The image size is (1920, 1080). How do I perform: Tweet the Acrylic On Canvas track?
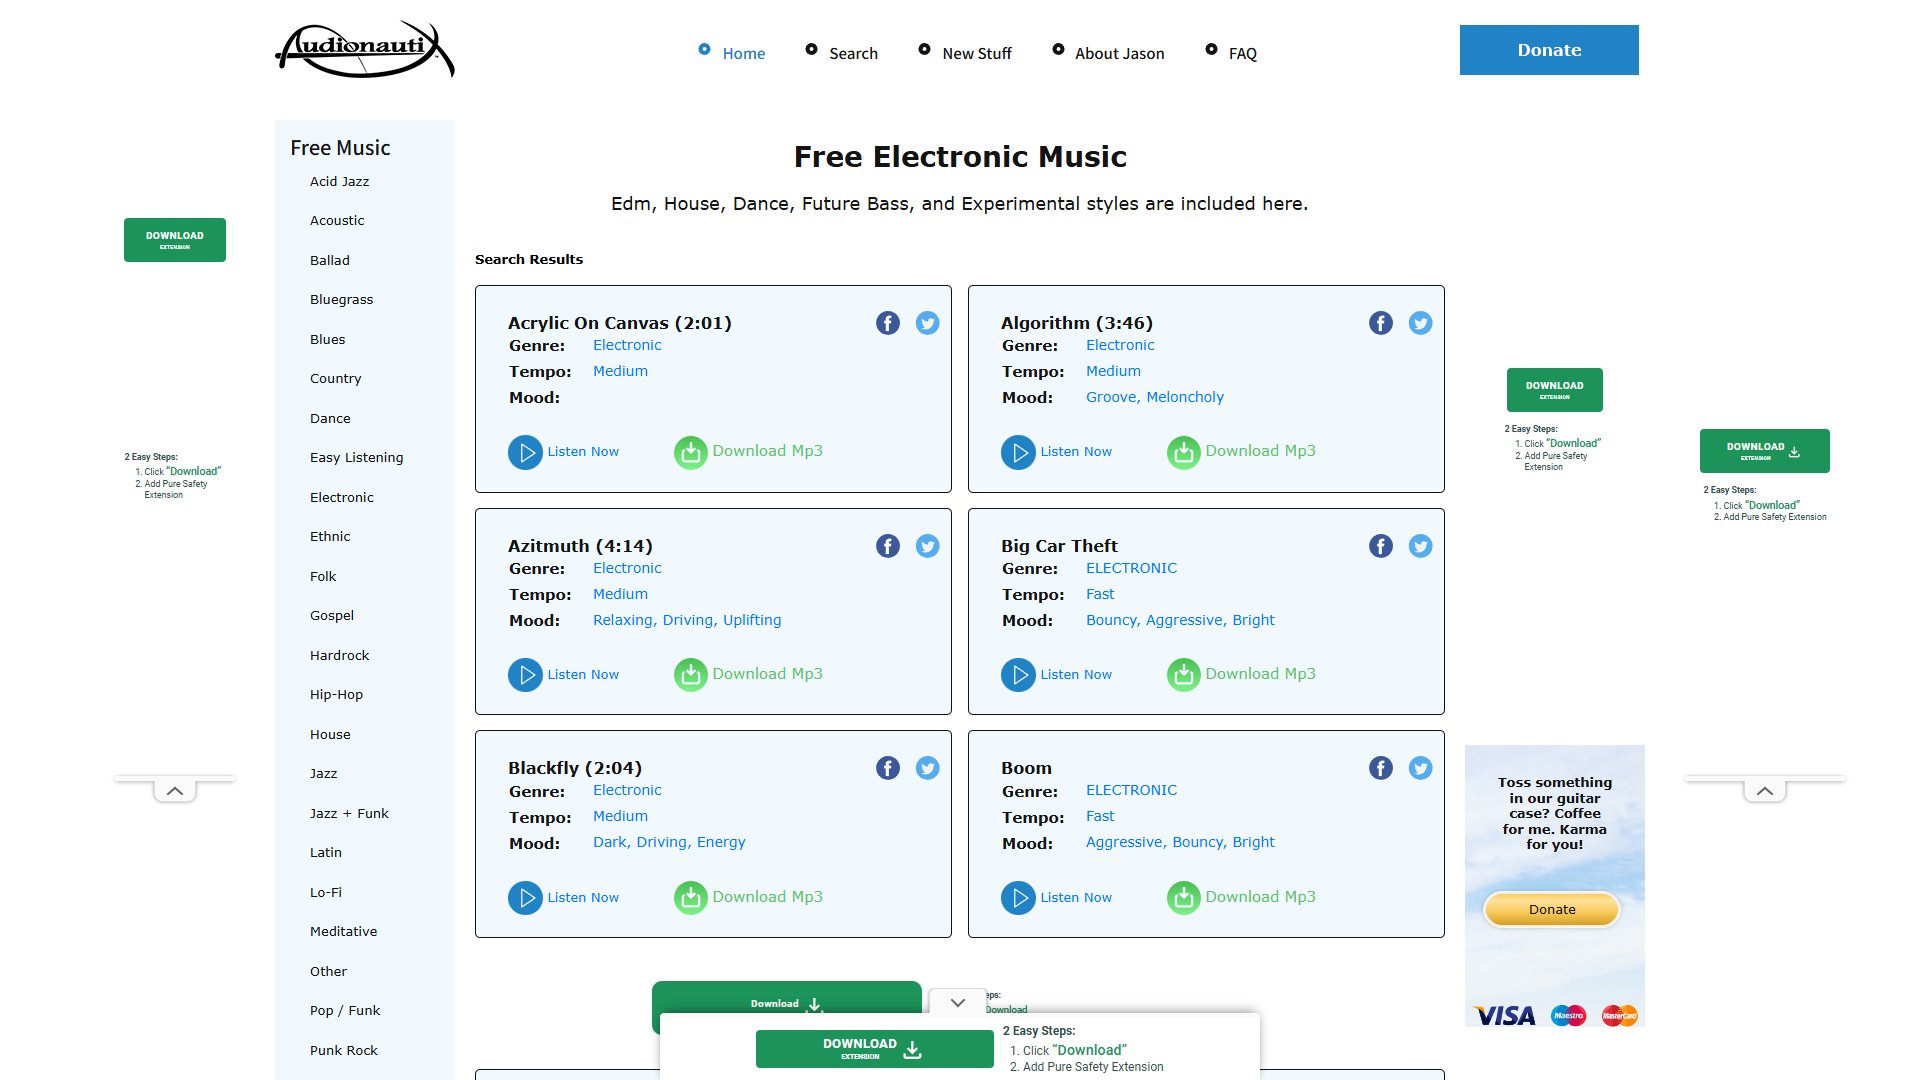click(928, 323)
